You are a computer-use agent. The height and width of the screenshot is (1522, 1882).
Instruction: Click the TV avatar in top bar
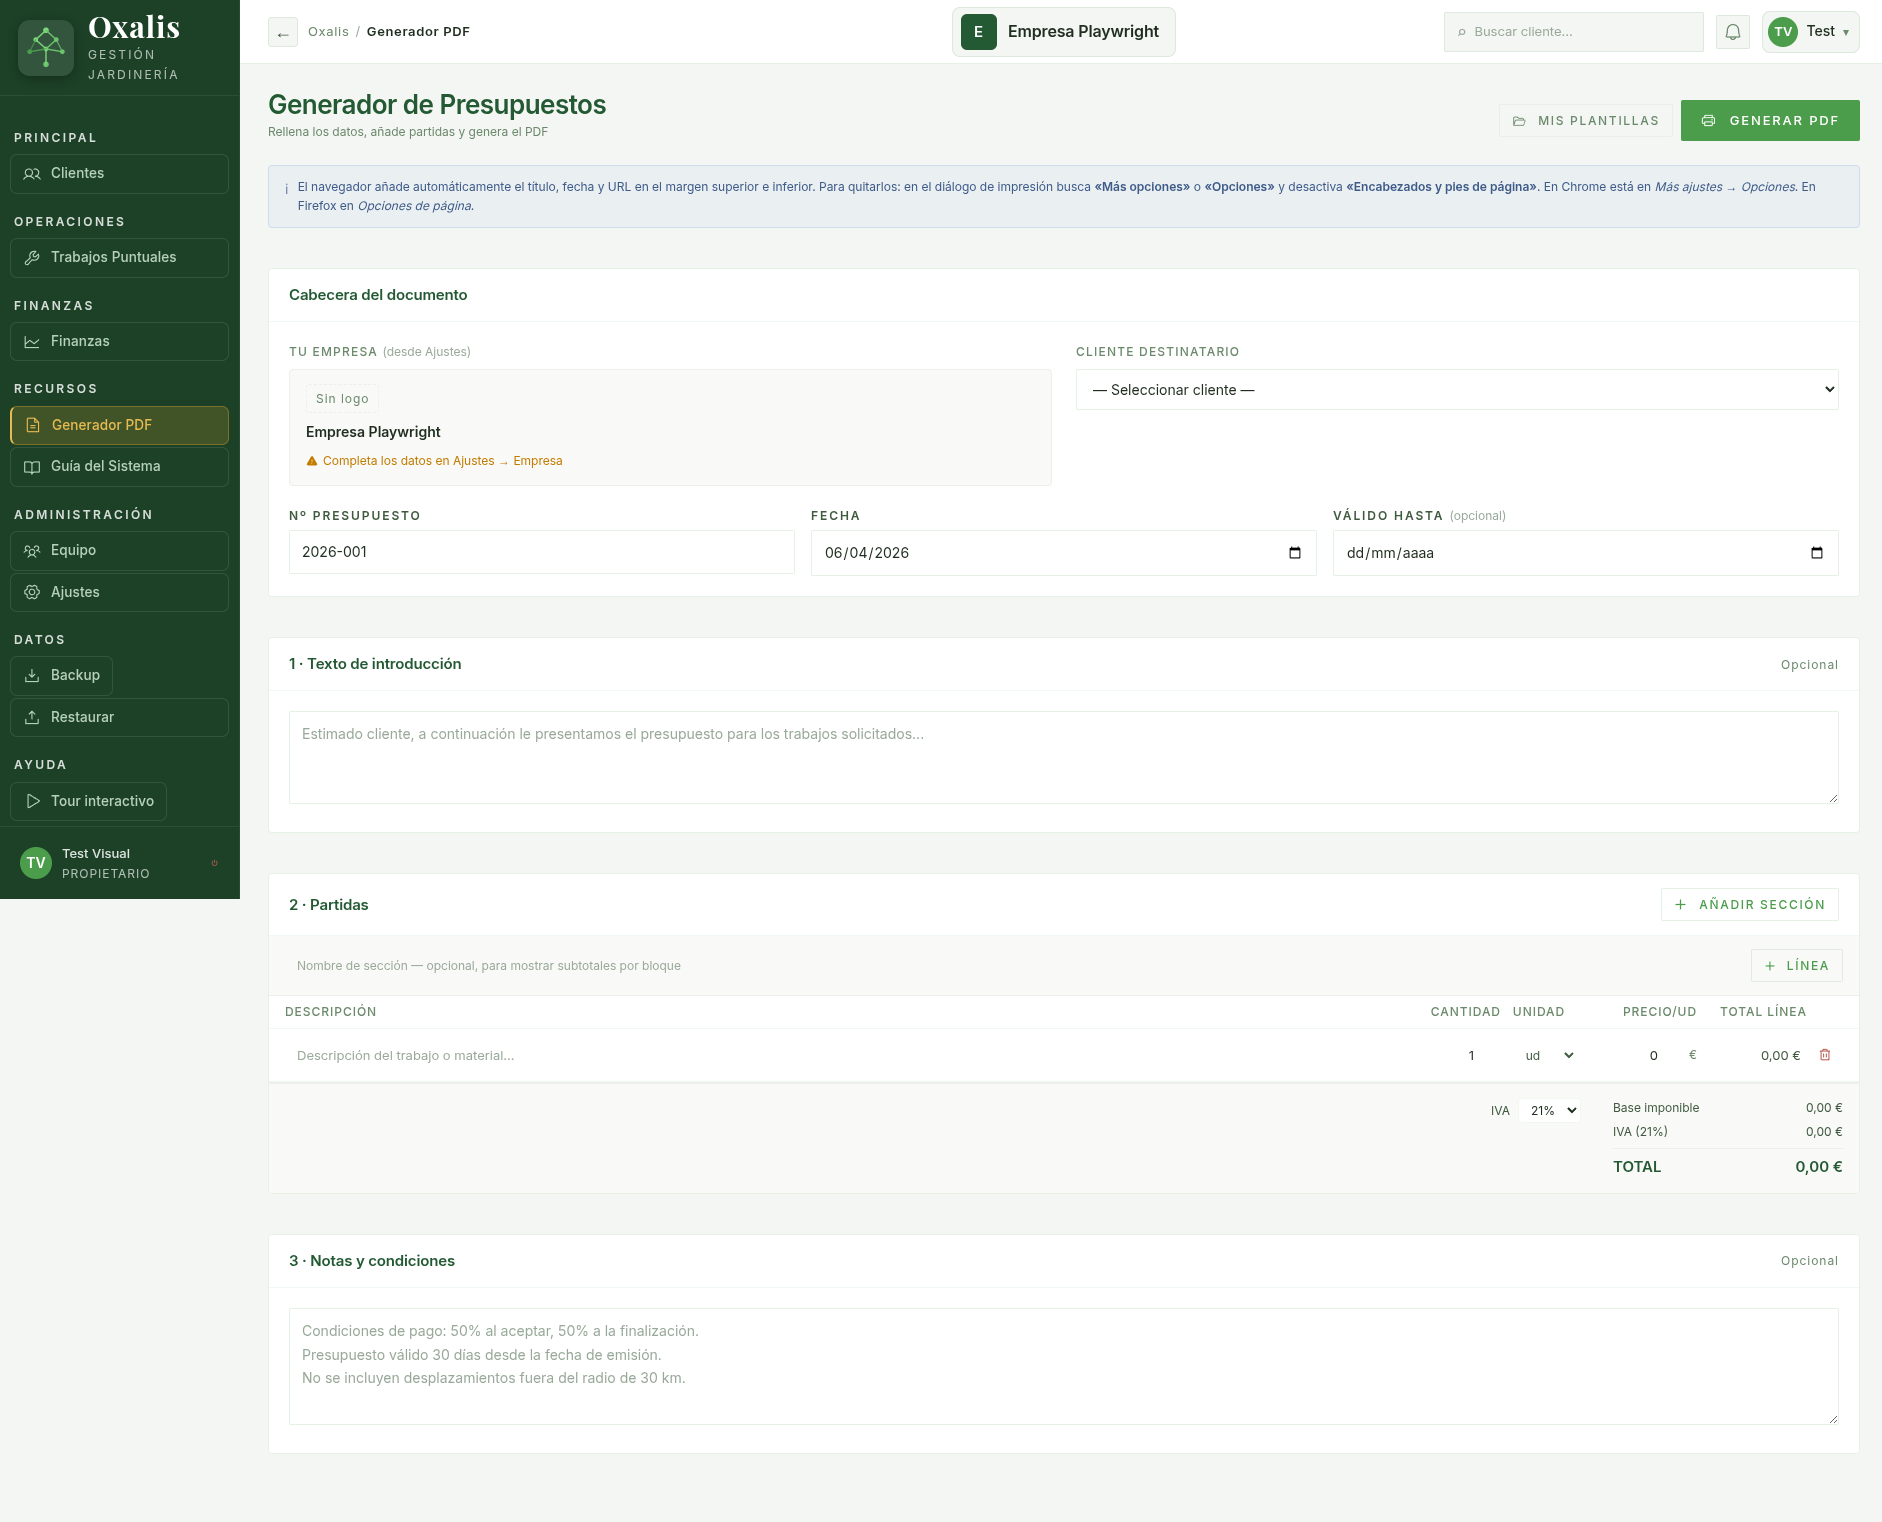(1783, 32)
